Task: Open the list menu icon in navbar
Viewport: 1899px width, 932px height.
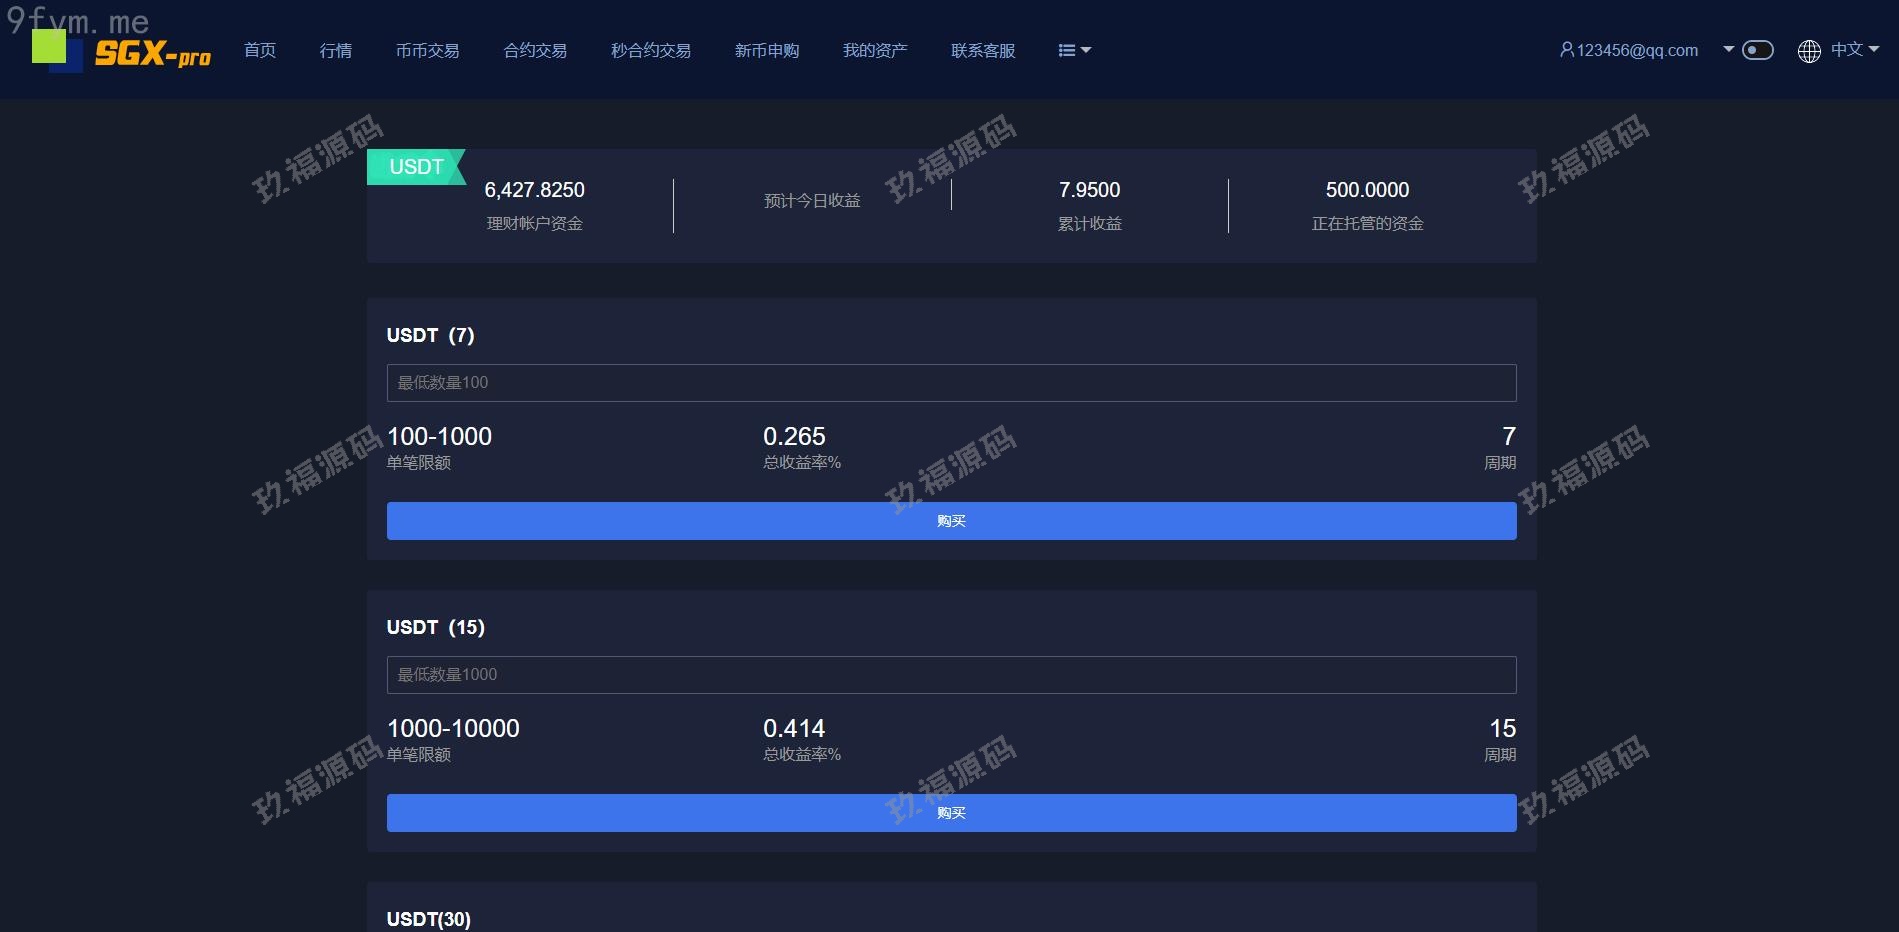Action: (x=1066, y=51)
